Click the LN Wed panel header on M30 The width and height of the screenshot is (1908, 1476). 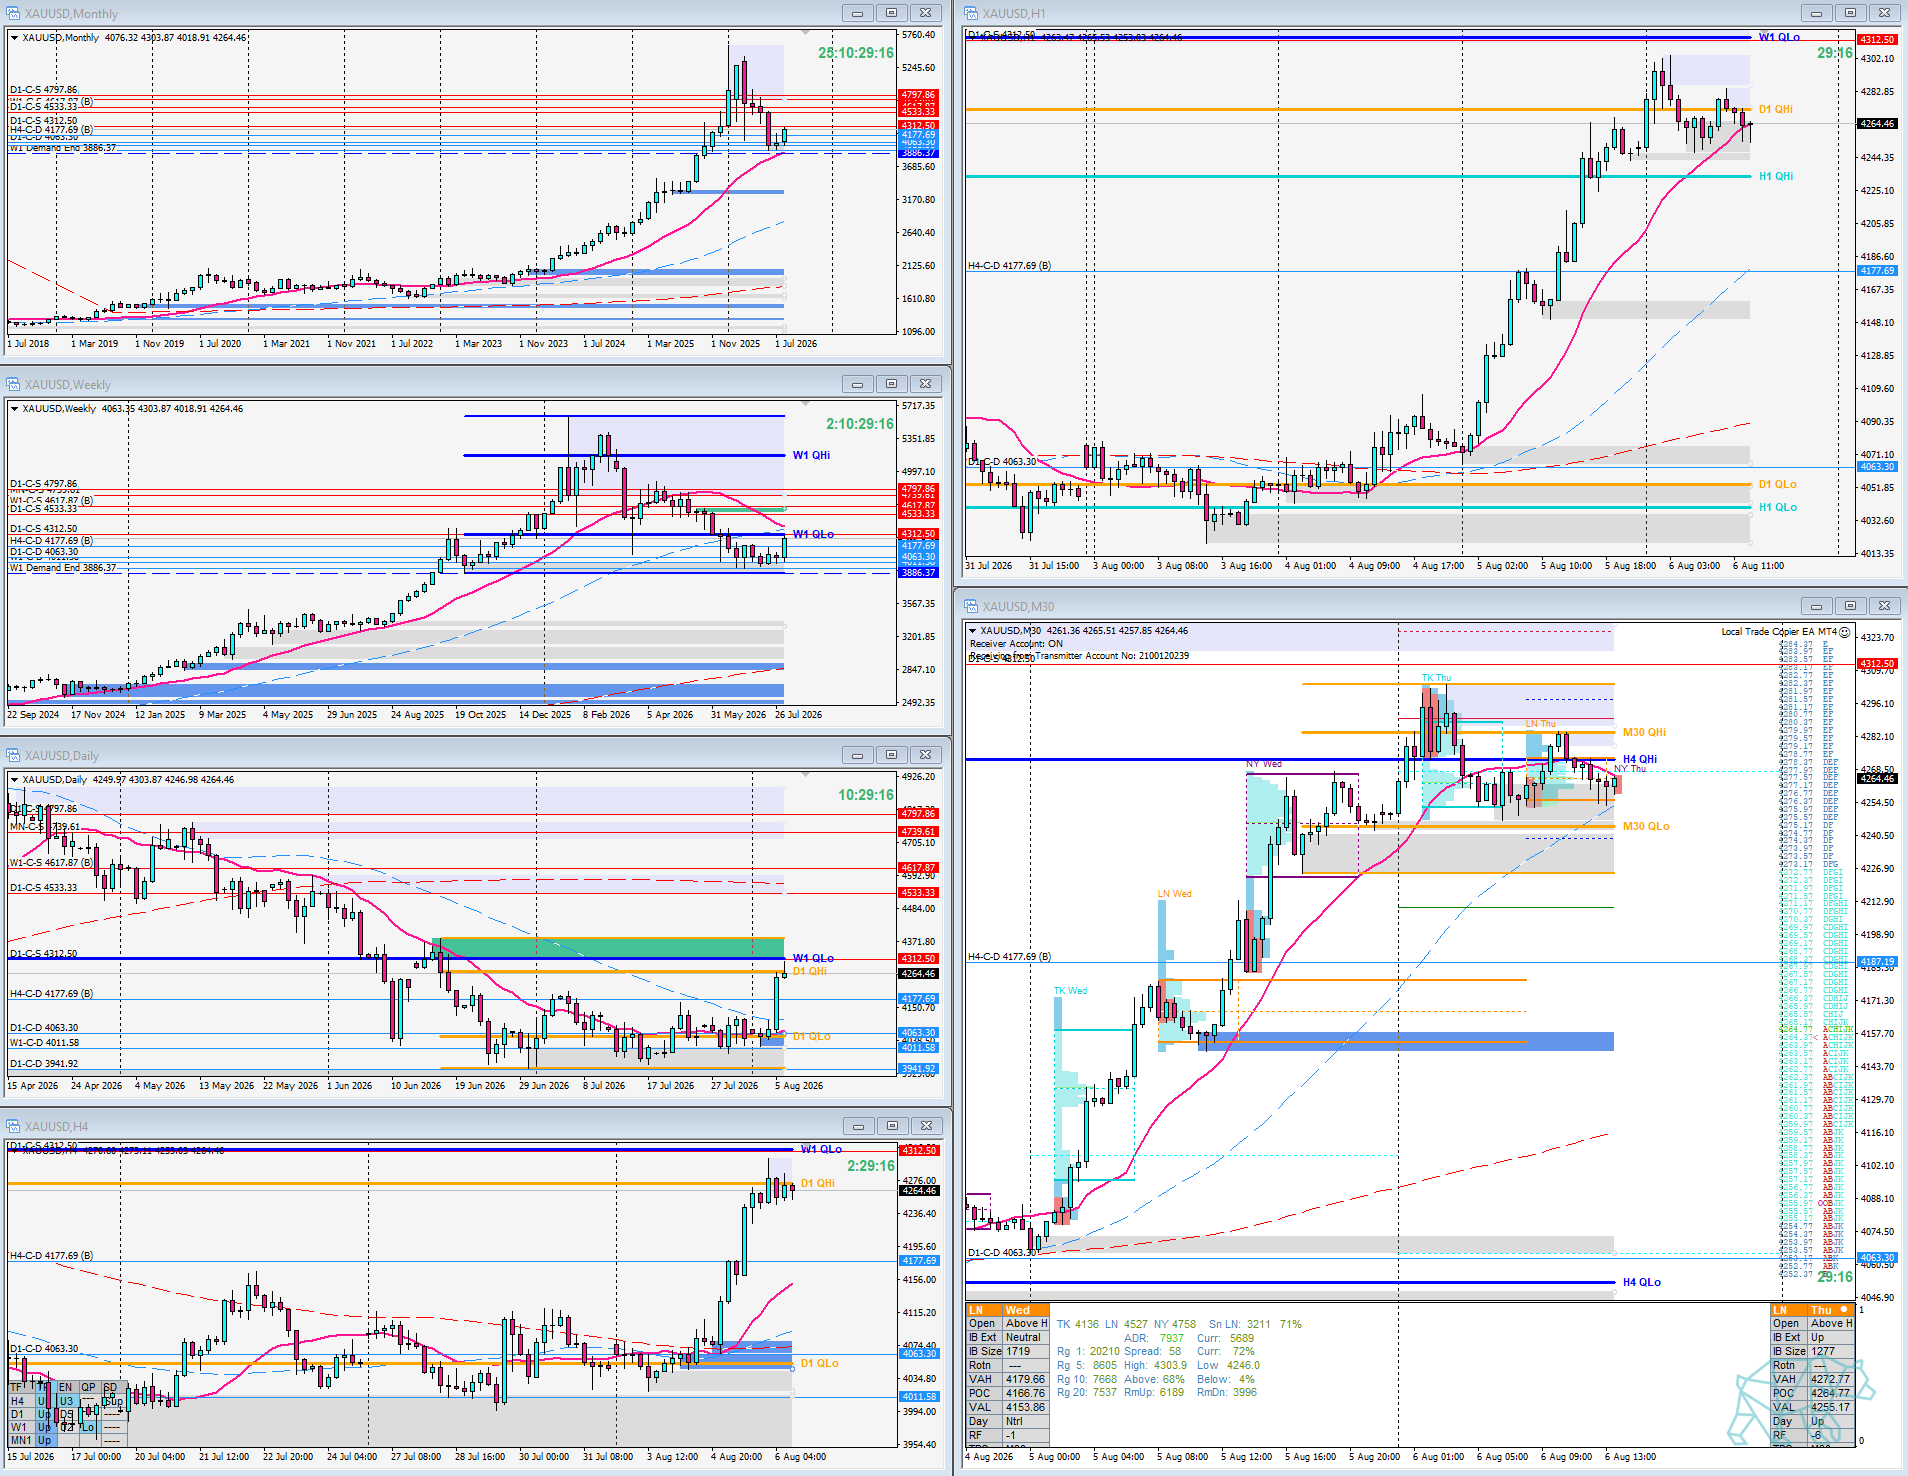point(1008,1310)
